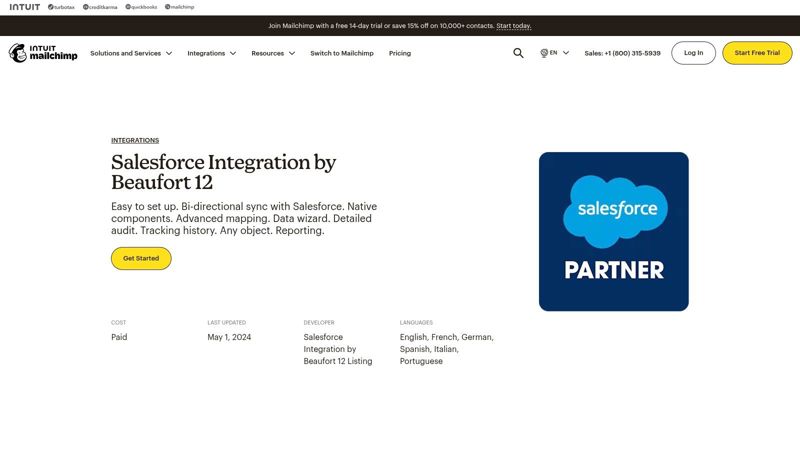Screen dimensions: 800x450
Task: Click the Log In button
Action: coord(693,53)
